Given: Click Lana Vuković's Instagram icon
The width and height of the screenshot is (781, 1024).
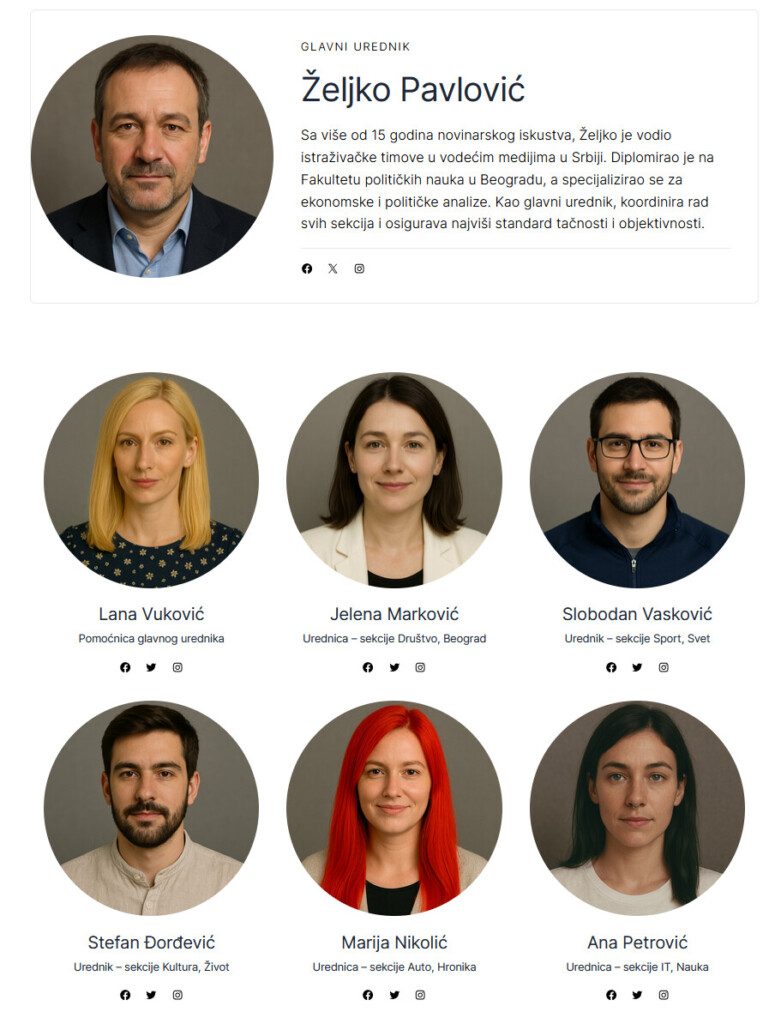Looking at the screenshot, I should click(178, 667).
